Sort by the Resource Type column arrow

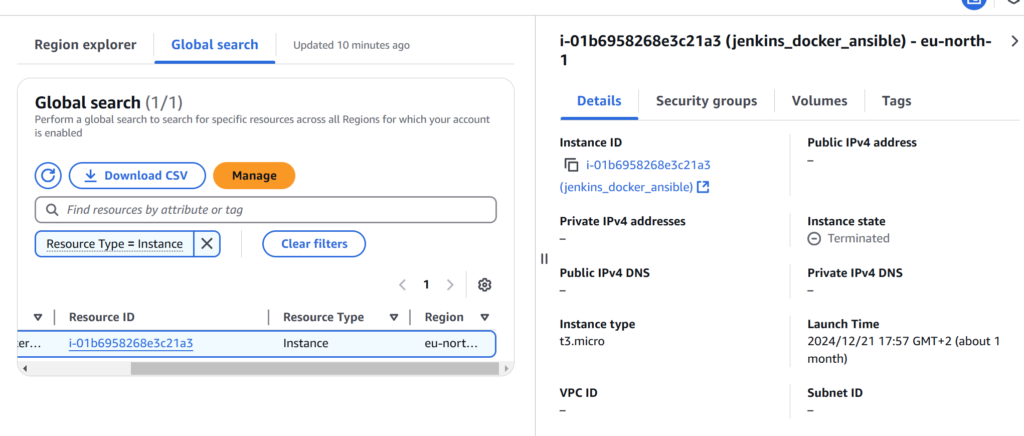(x=394, y=317)
